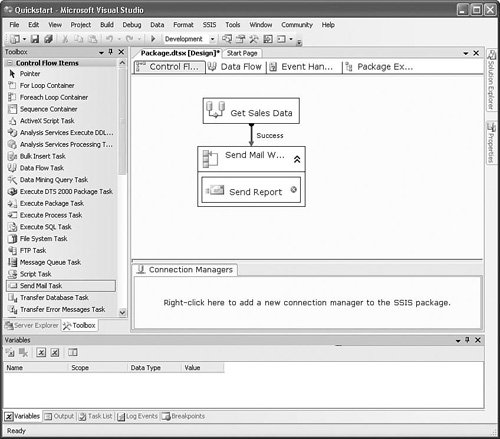500x439 pixels.
Task: Open the Task List tab
Action: (96, 416)
